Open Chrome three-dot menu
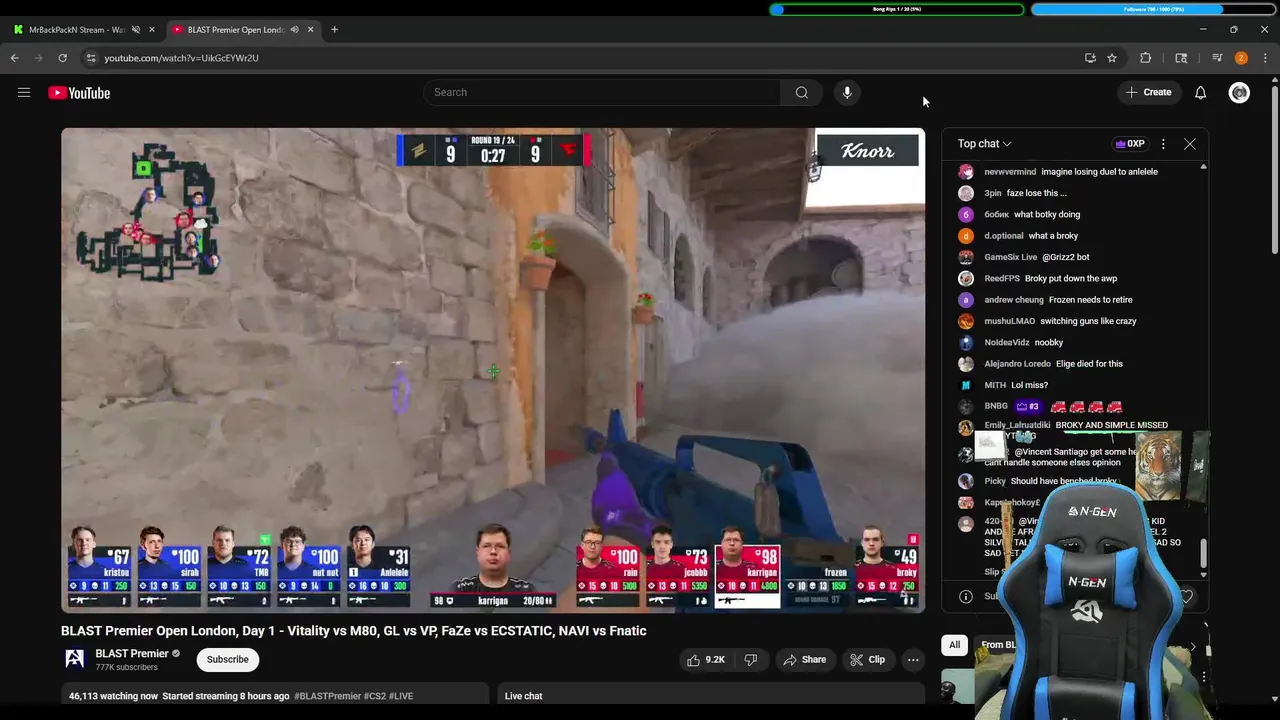Image resolution: width=1280 pixels, height=720 pixels. [x=1265, y=58]
